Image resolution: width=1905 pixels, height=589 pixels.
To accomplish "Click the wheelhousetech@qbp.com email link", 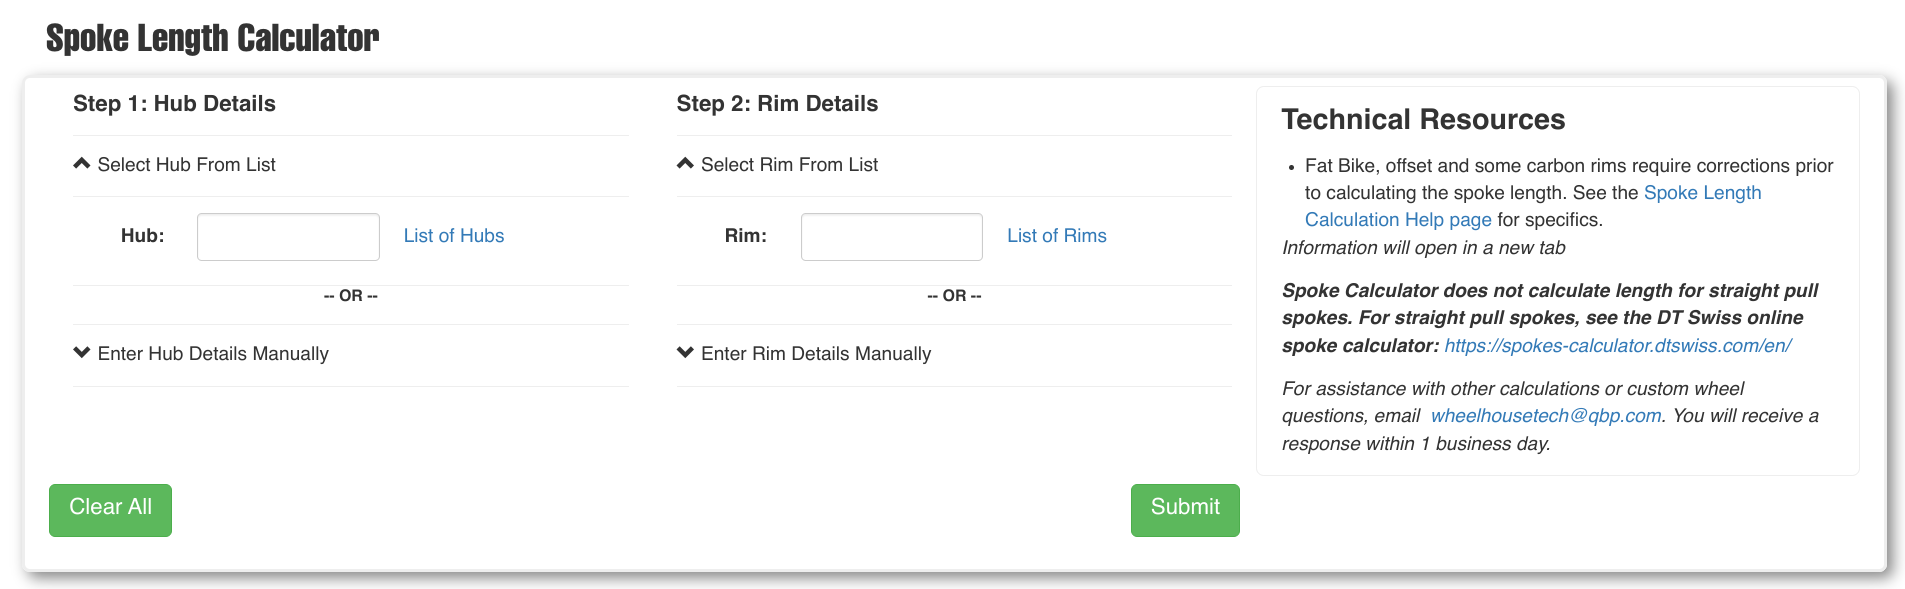I will tap(1546, 416).
